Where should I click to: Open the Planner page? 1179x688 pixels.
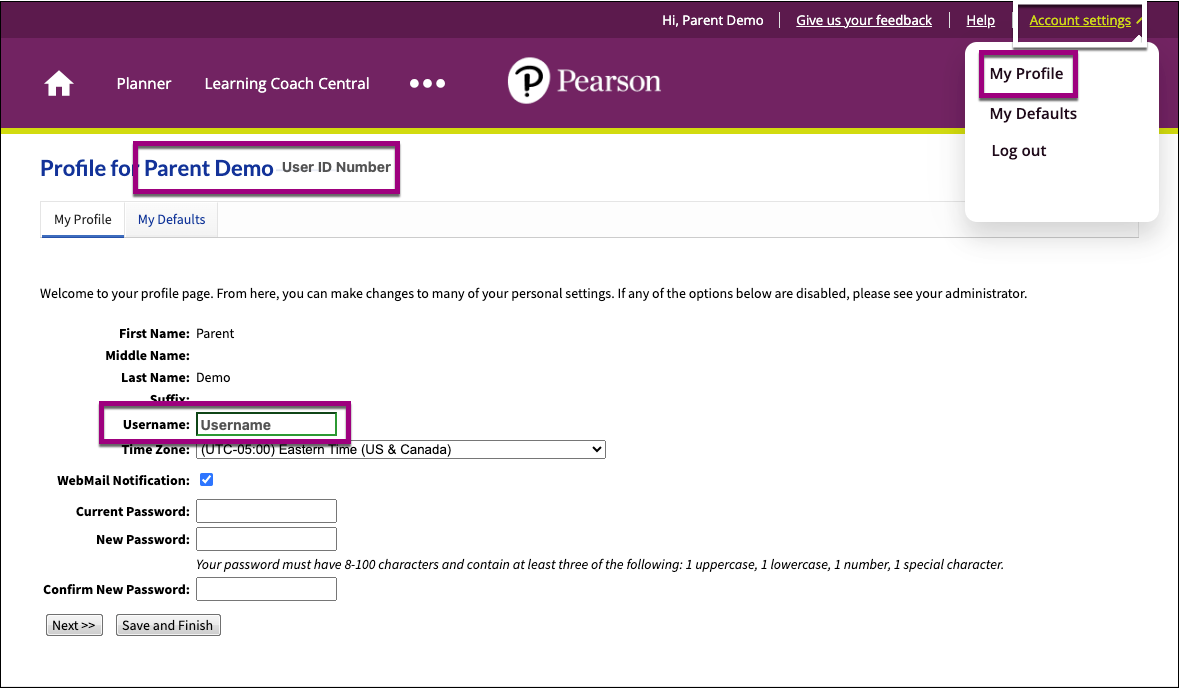(143, 84)
